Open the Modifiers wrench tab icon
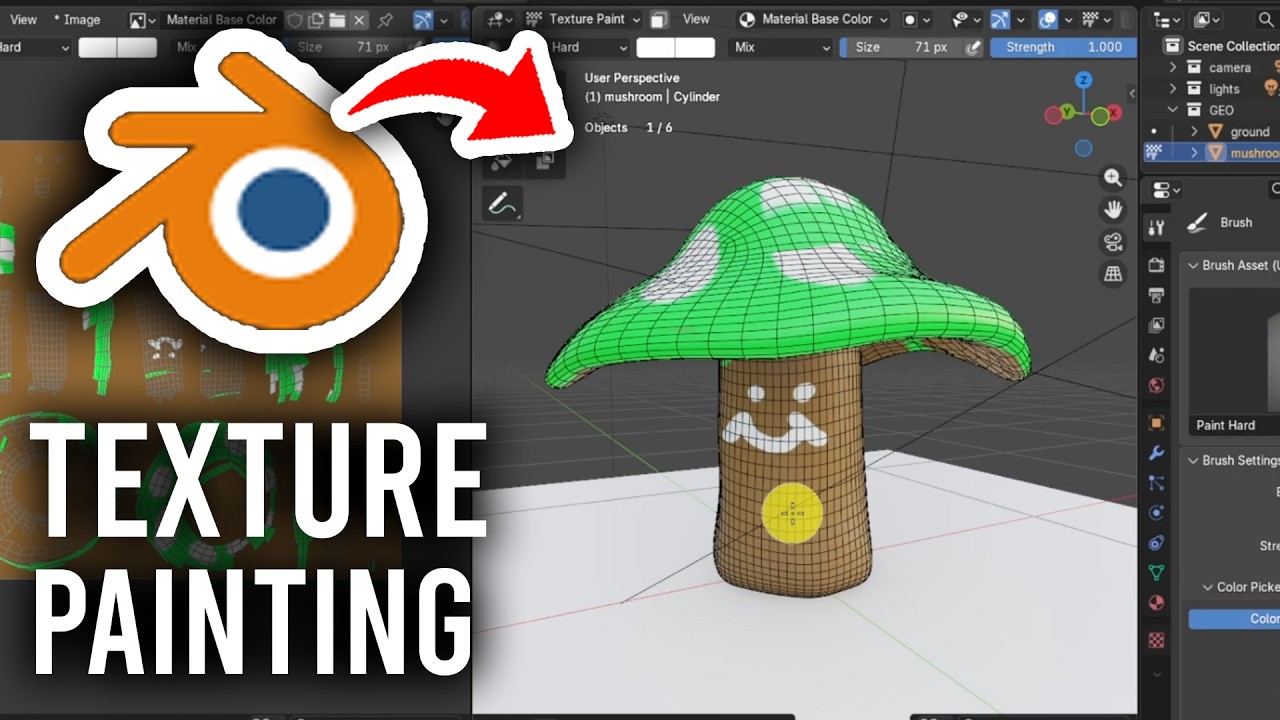 click(1156, 453)
